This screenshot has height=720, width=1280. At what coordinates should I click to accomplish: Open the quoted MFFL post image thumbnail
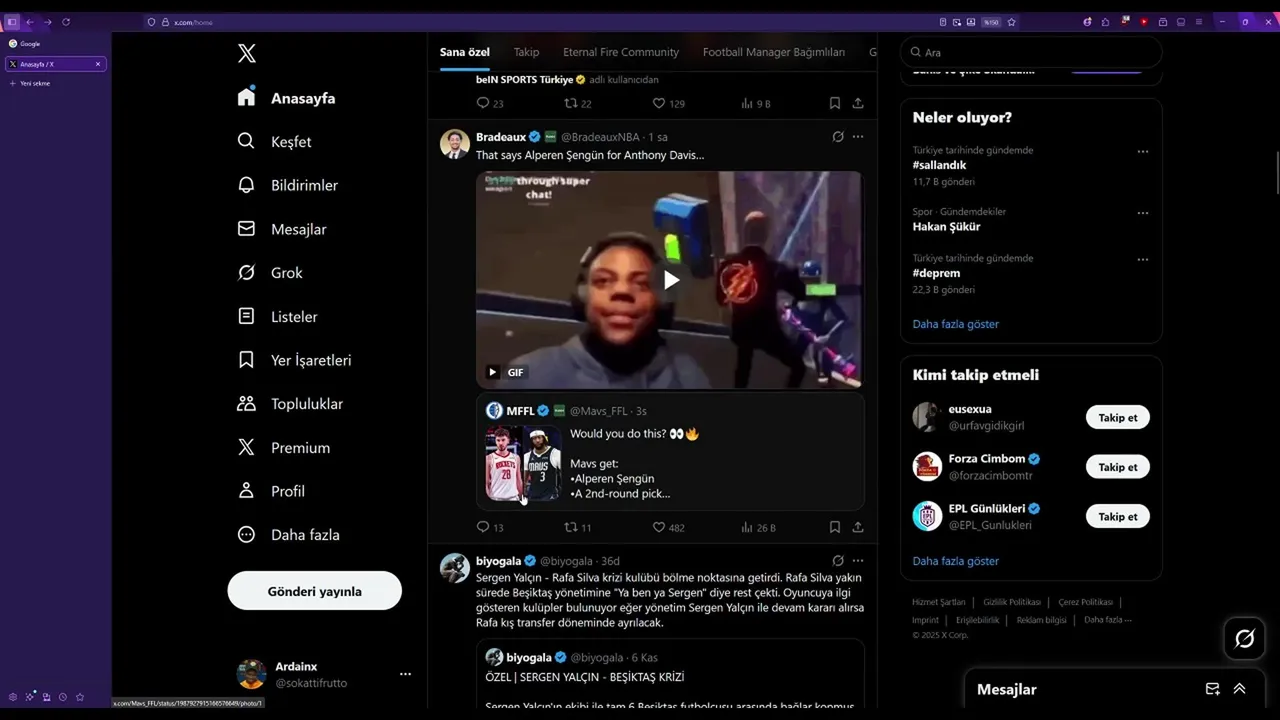(523, 463)
